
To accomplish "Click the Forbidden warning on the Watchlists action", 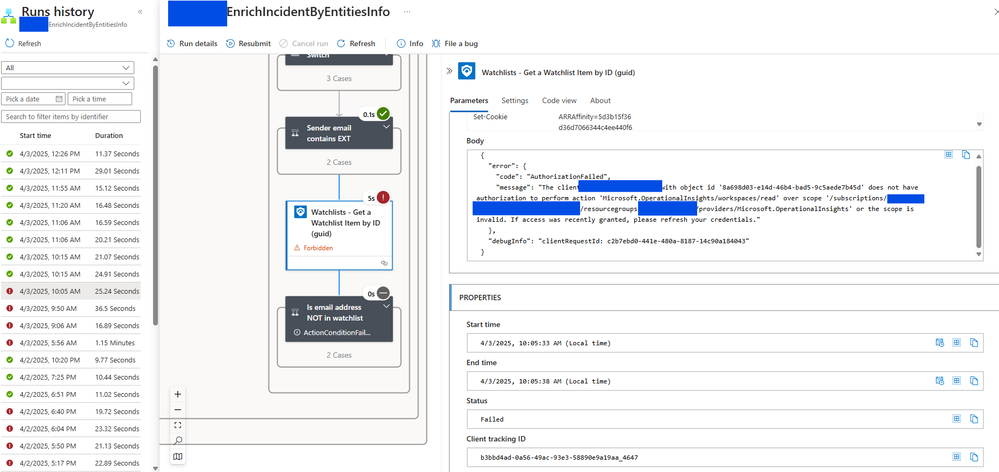I will tap(313, 248).
